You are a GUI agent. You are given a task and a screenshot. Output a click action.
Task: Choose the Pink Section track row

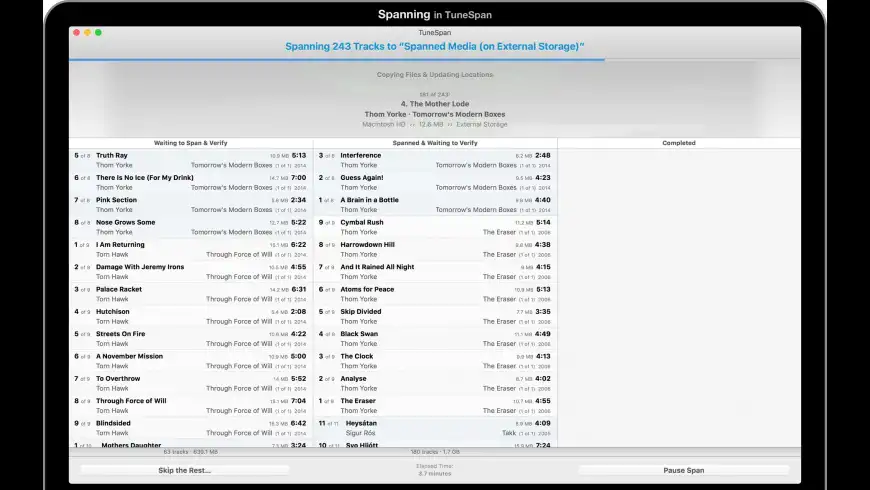point(190,204)
